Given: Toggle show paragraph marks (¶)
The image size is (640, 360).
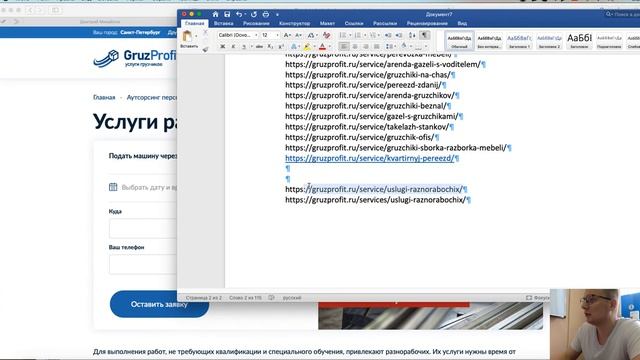Looking at the screenshot, I should click(x=424, y=36).
